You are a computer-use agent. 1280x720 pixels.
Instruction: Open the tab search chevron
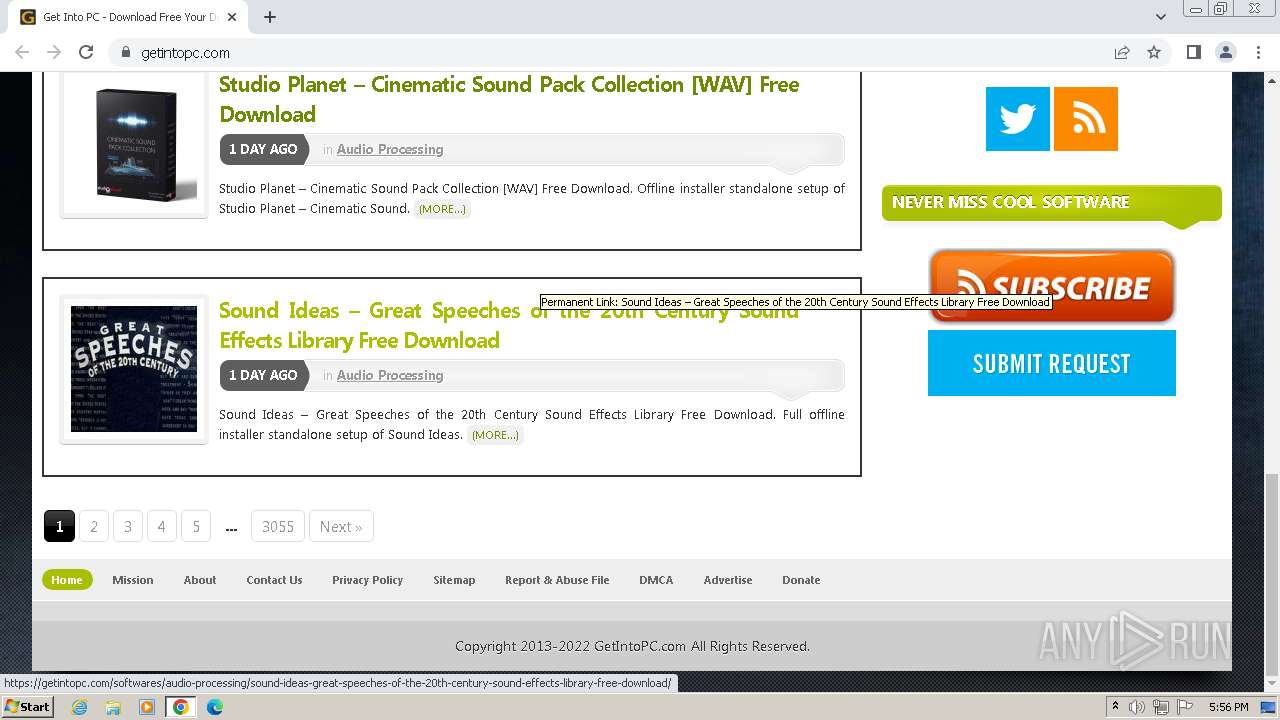point(1161,17)
